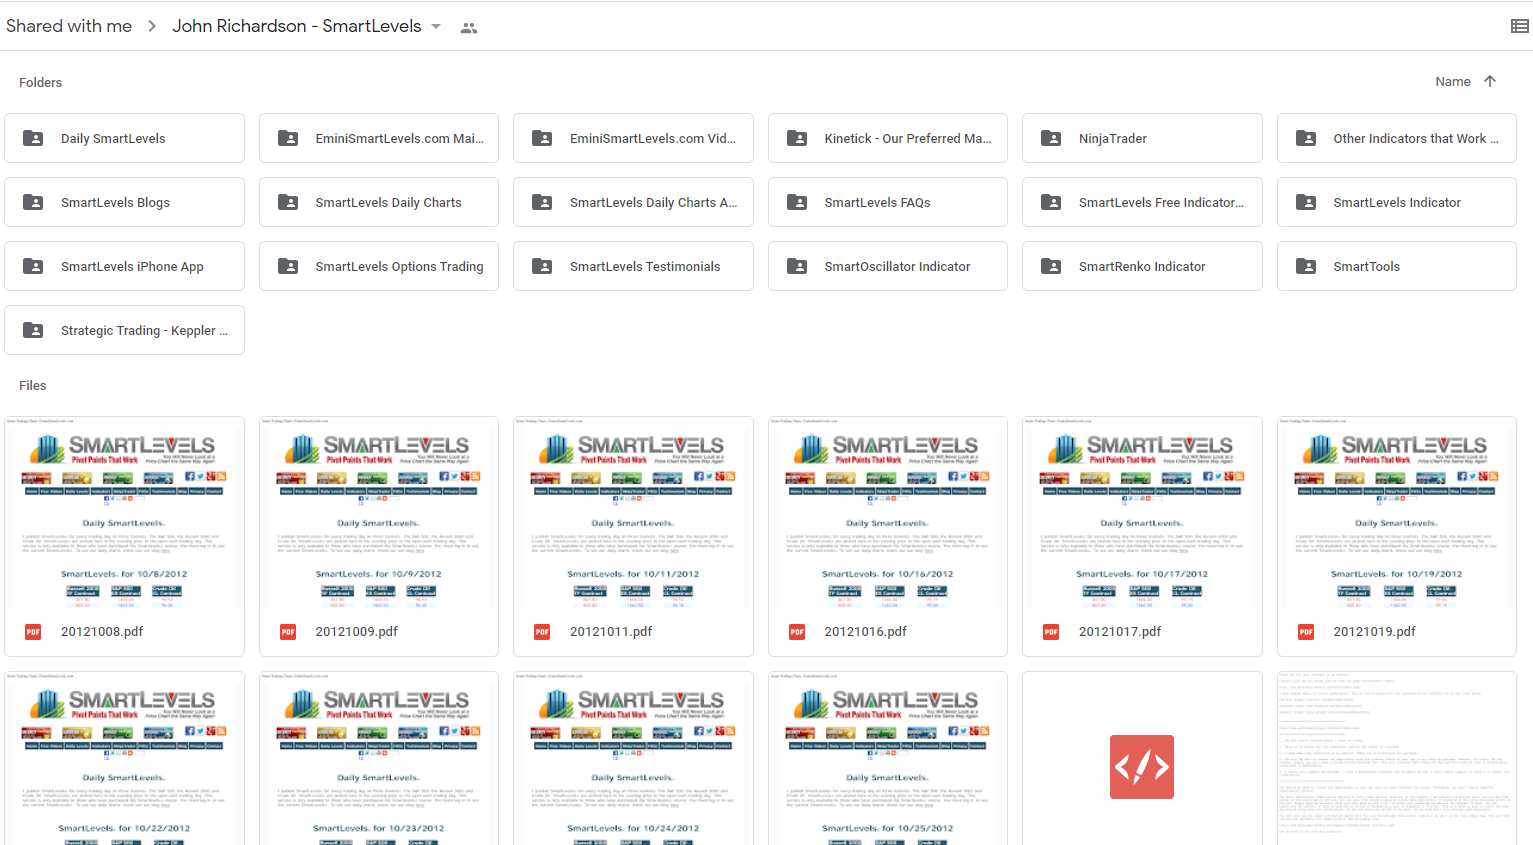Open the Strategic Trading - Keppler folder
The image size is (1533, 845).
(124, 330)
